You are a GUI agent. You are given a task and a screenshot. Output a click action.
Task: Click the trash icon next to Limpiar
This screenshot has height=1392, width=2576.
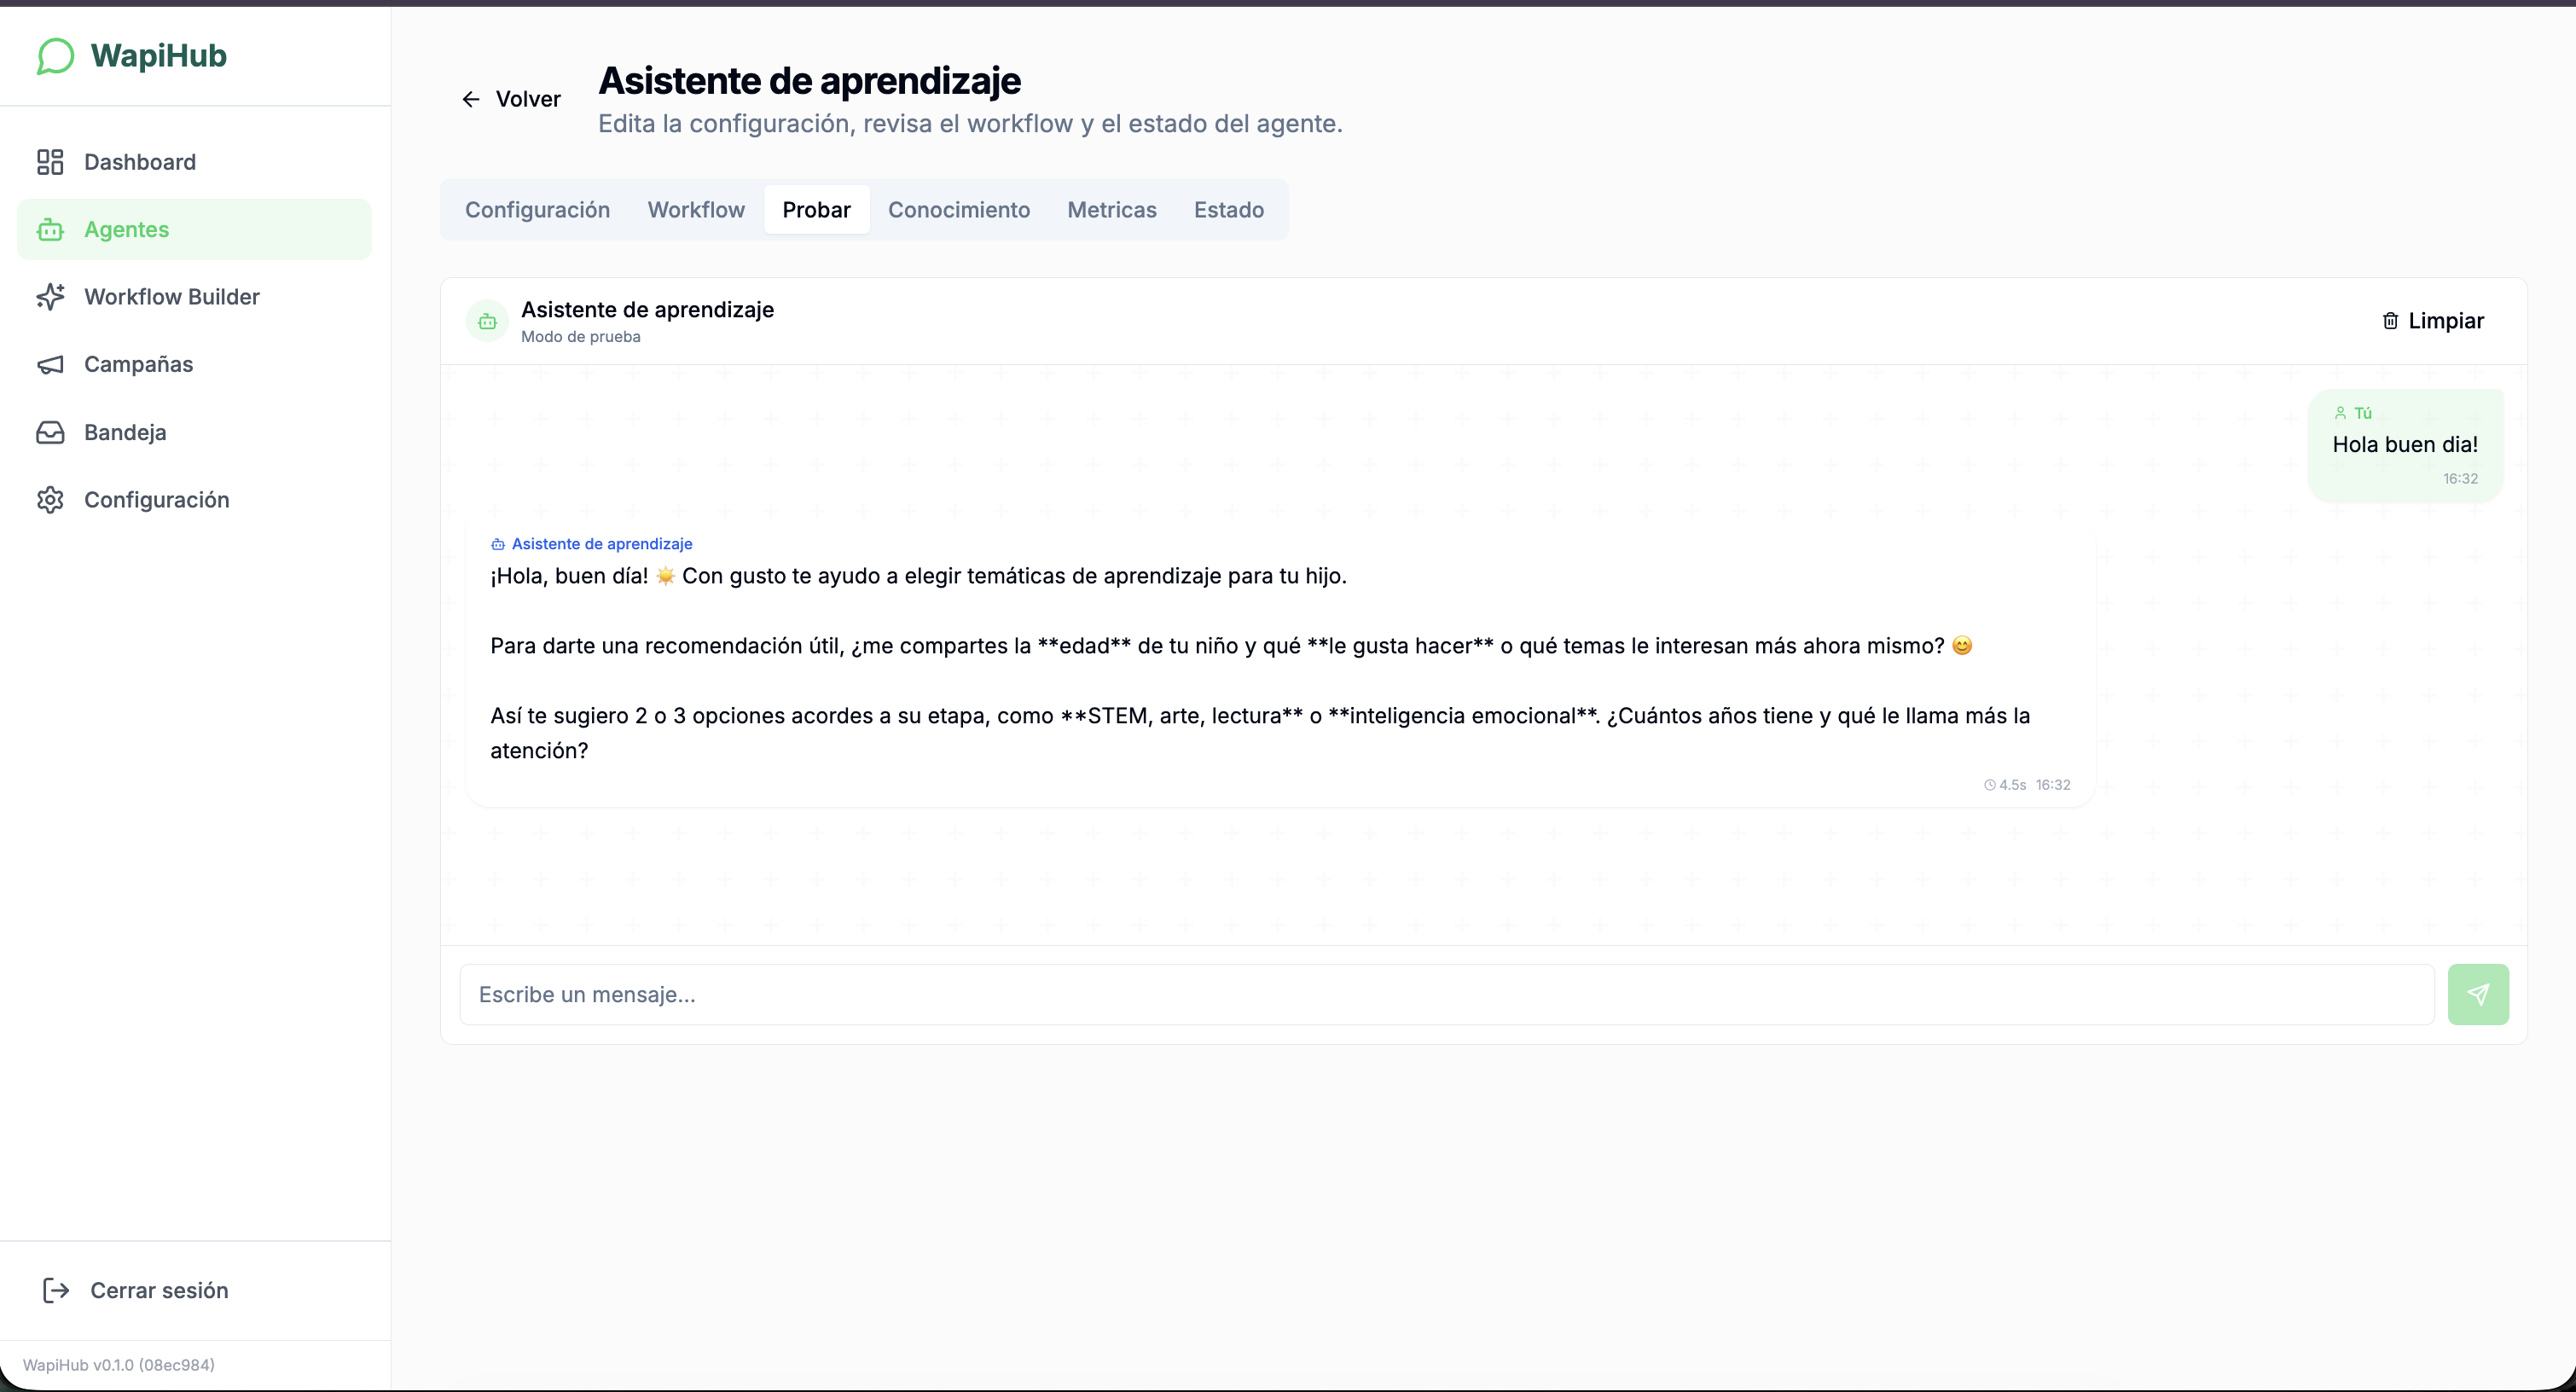pyautogui.click(x=2390, y=321)
